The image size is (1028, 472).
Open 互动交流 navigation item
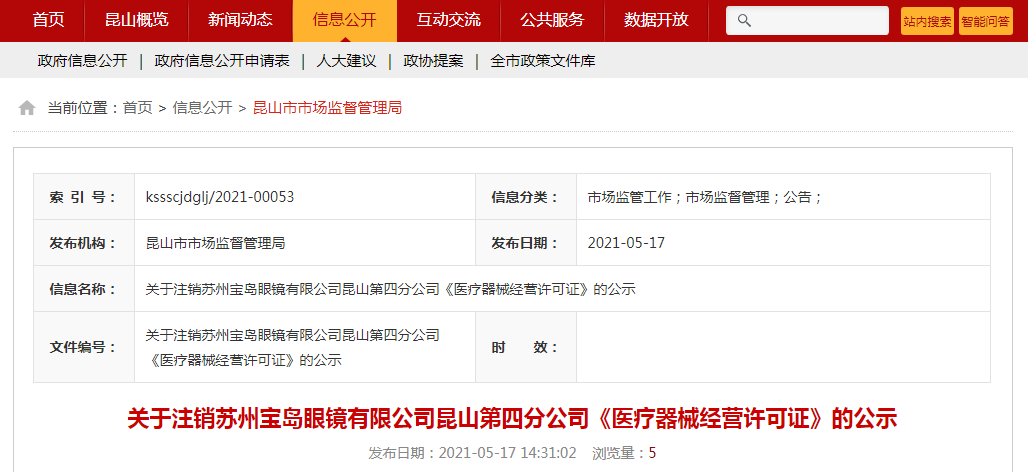(448, 20)
